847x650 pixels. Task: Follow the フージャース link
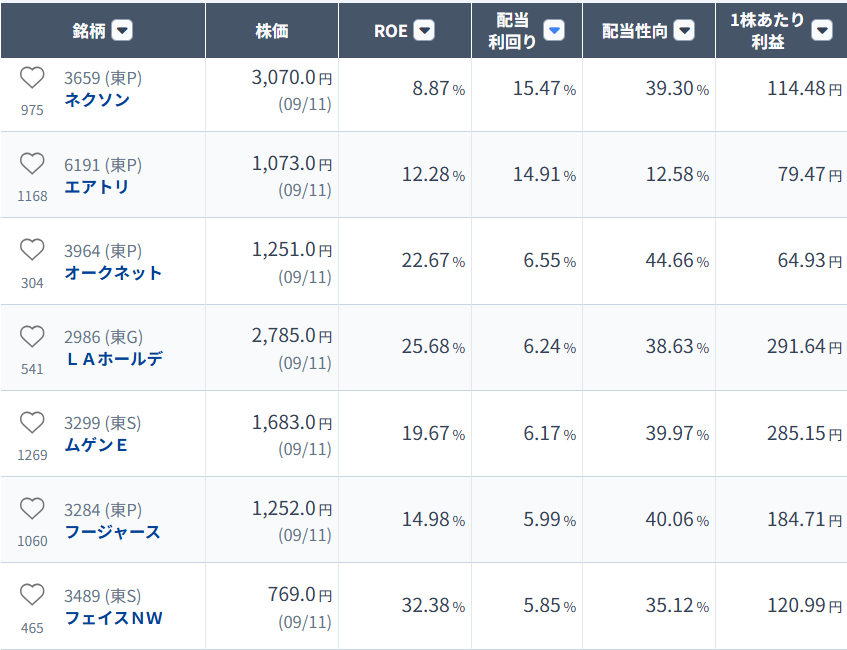pyautogui.click(x=112, y=532)
